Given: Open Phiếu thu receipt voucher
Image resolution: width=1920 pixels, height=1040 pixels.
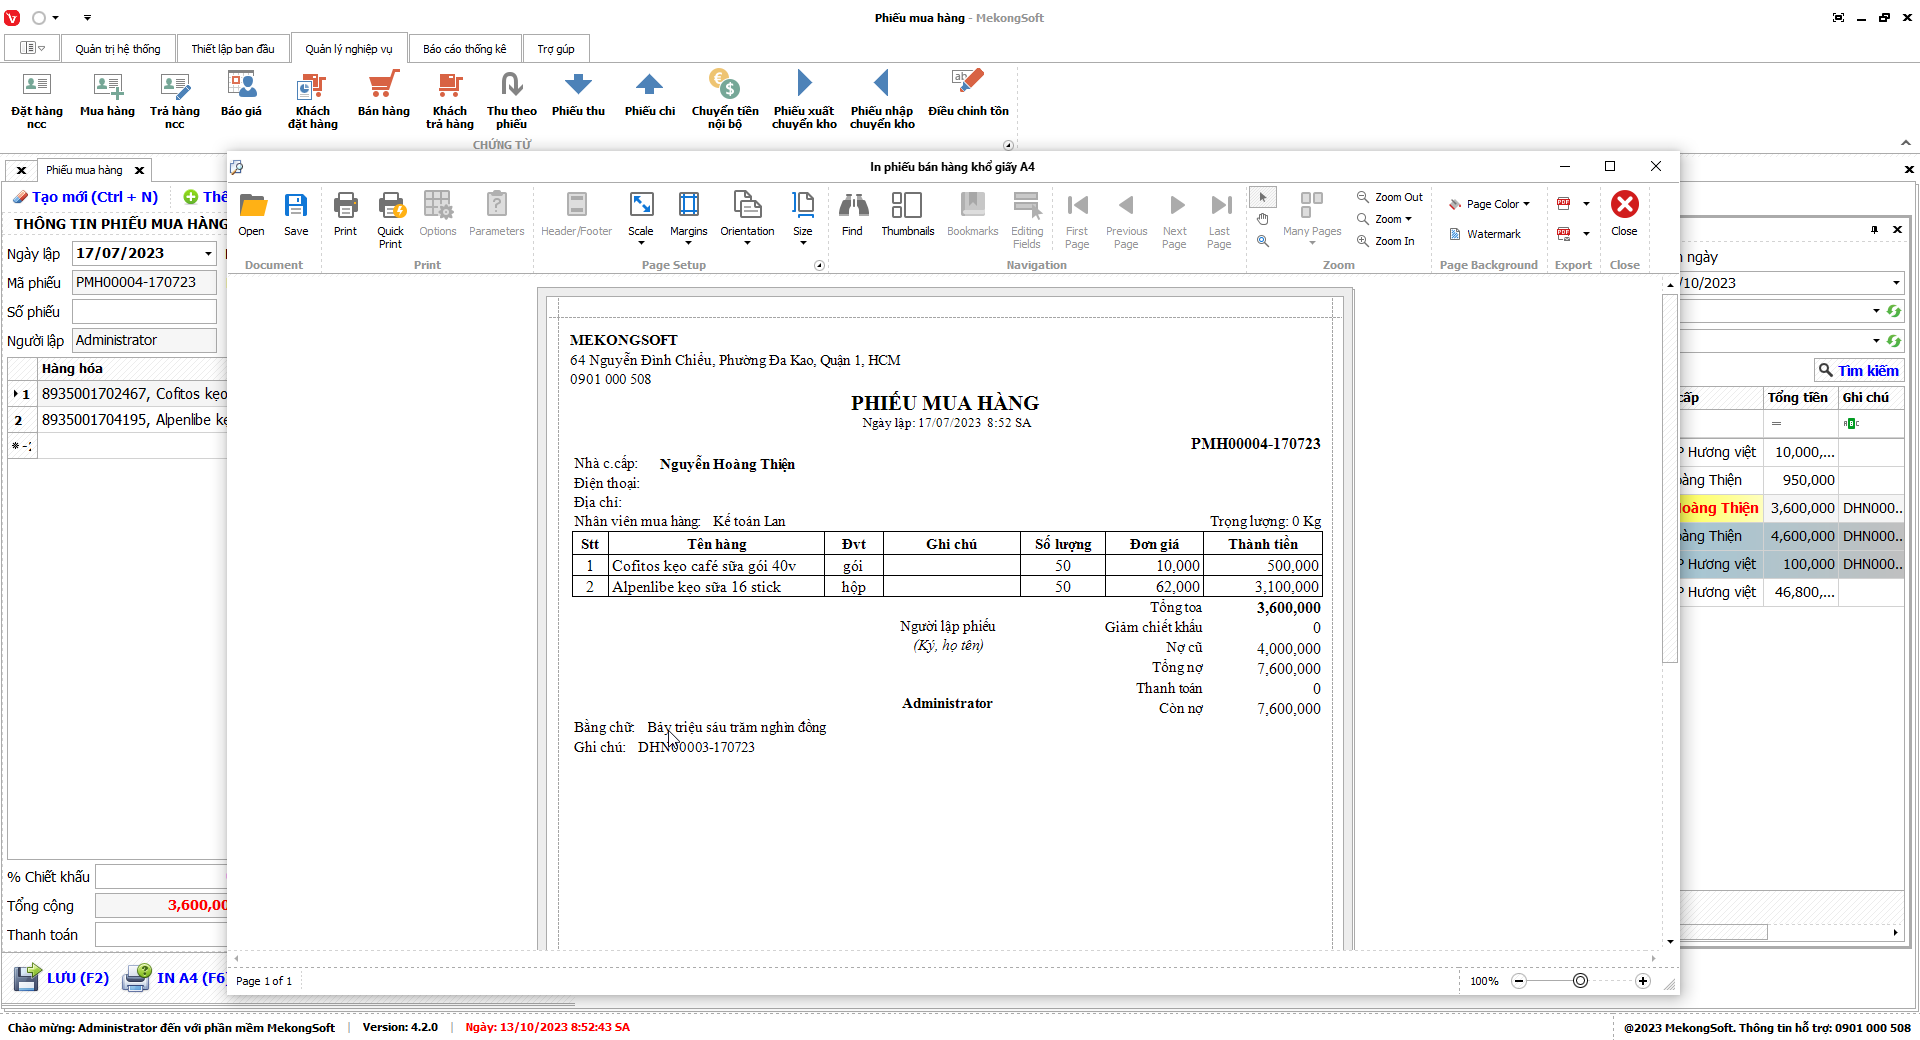Looking at the screenshot, I should (x=578, y=95).
